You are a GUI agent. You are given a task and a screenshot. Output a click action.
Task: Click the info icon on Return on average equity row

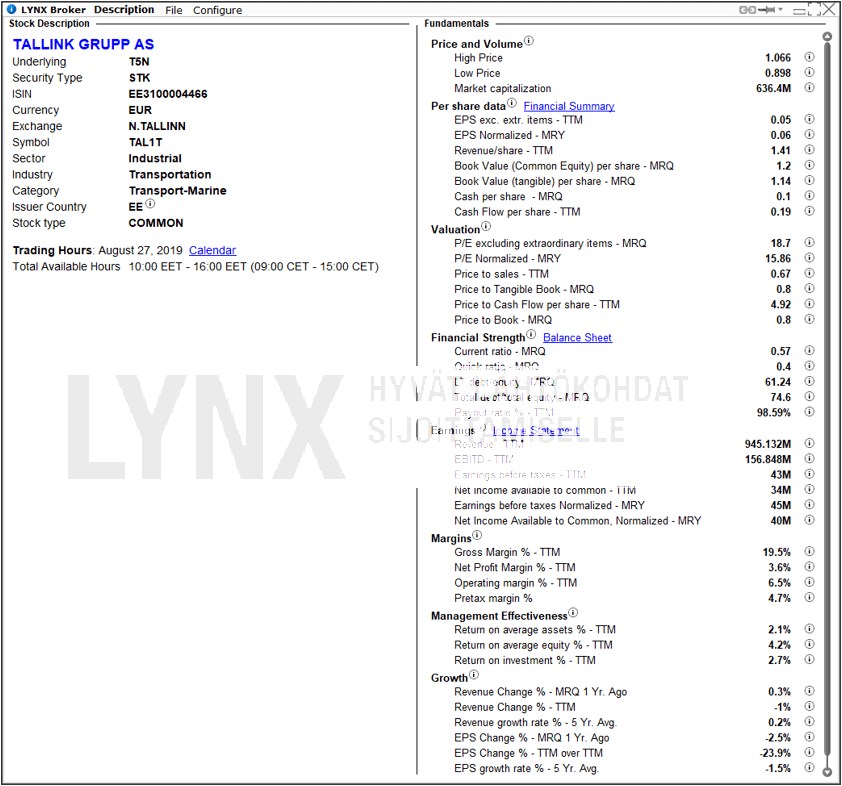coord(809,644)
